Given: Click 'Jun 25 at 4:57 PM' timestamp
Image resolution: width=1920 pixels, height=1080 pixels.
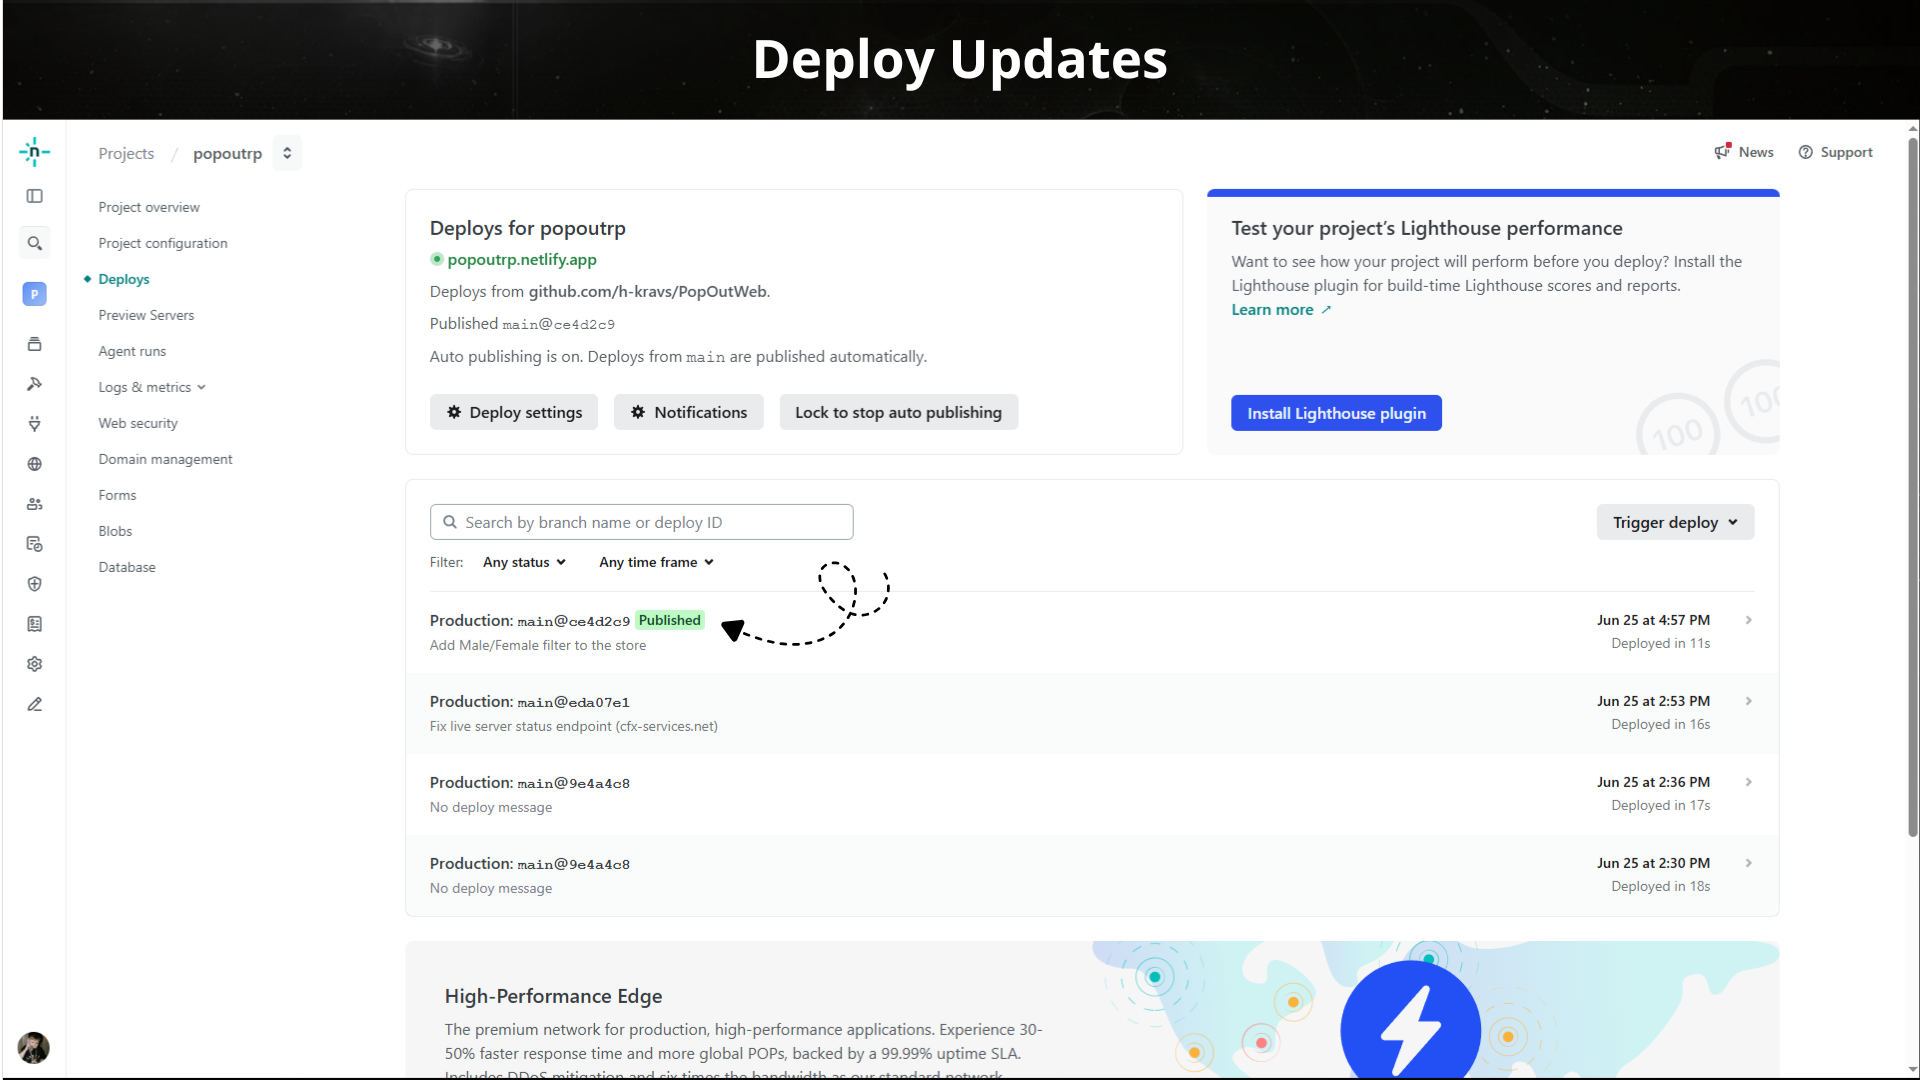Looking at the screenshot, I should coord(1653,620).
